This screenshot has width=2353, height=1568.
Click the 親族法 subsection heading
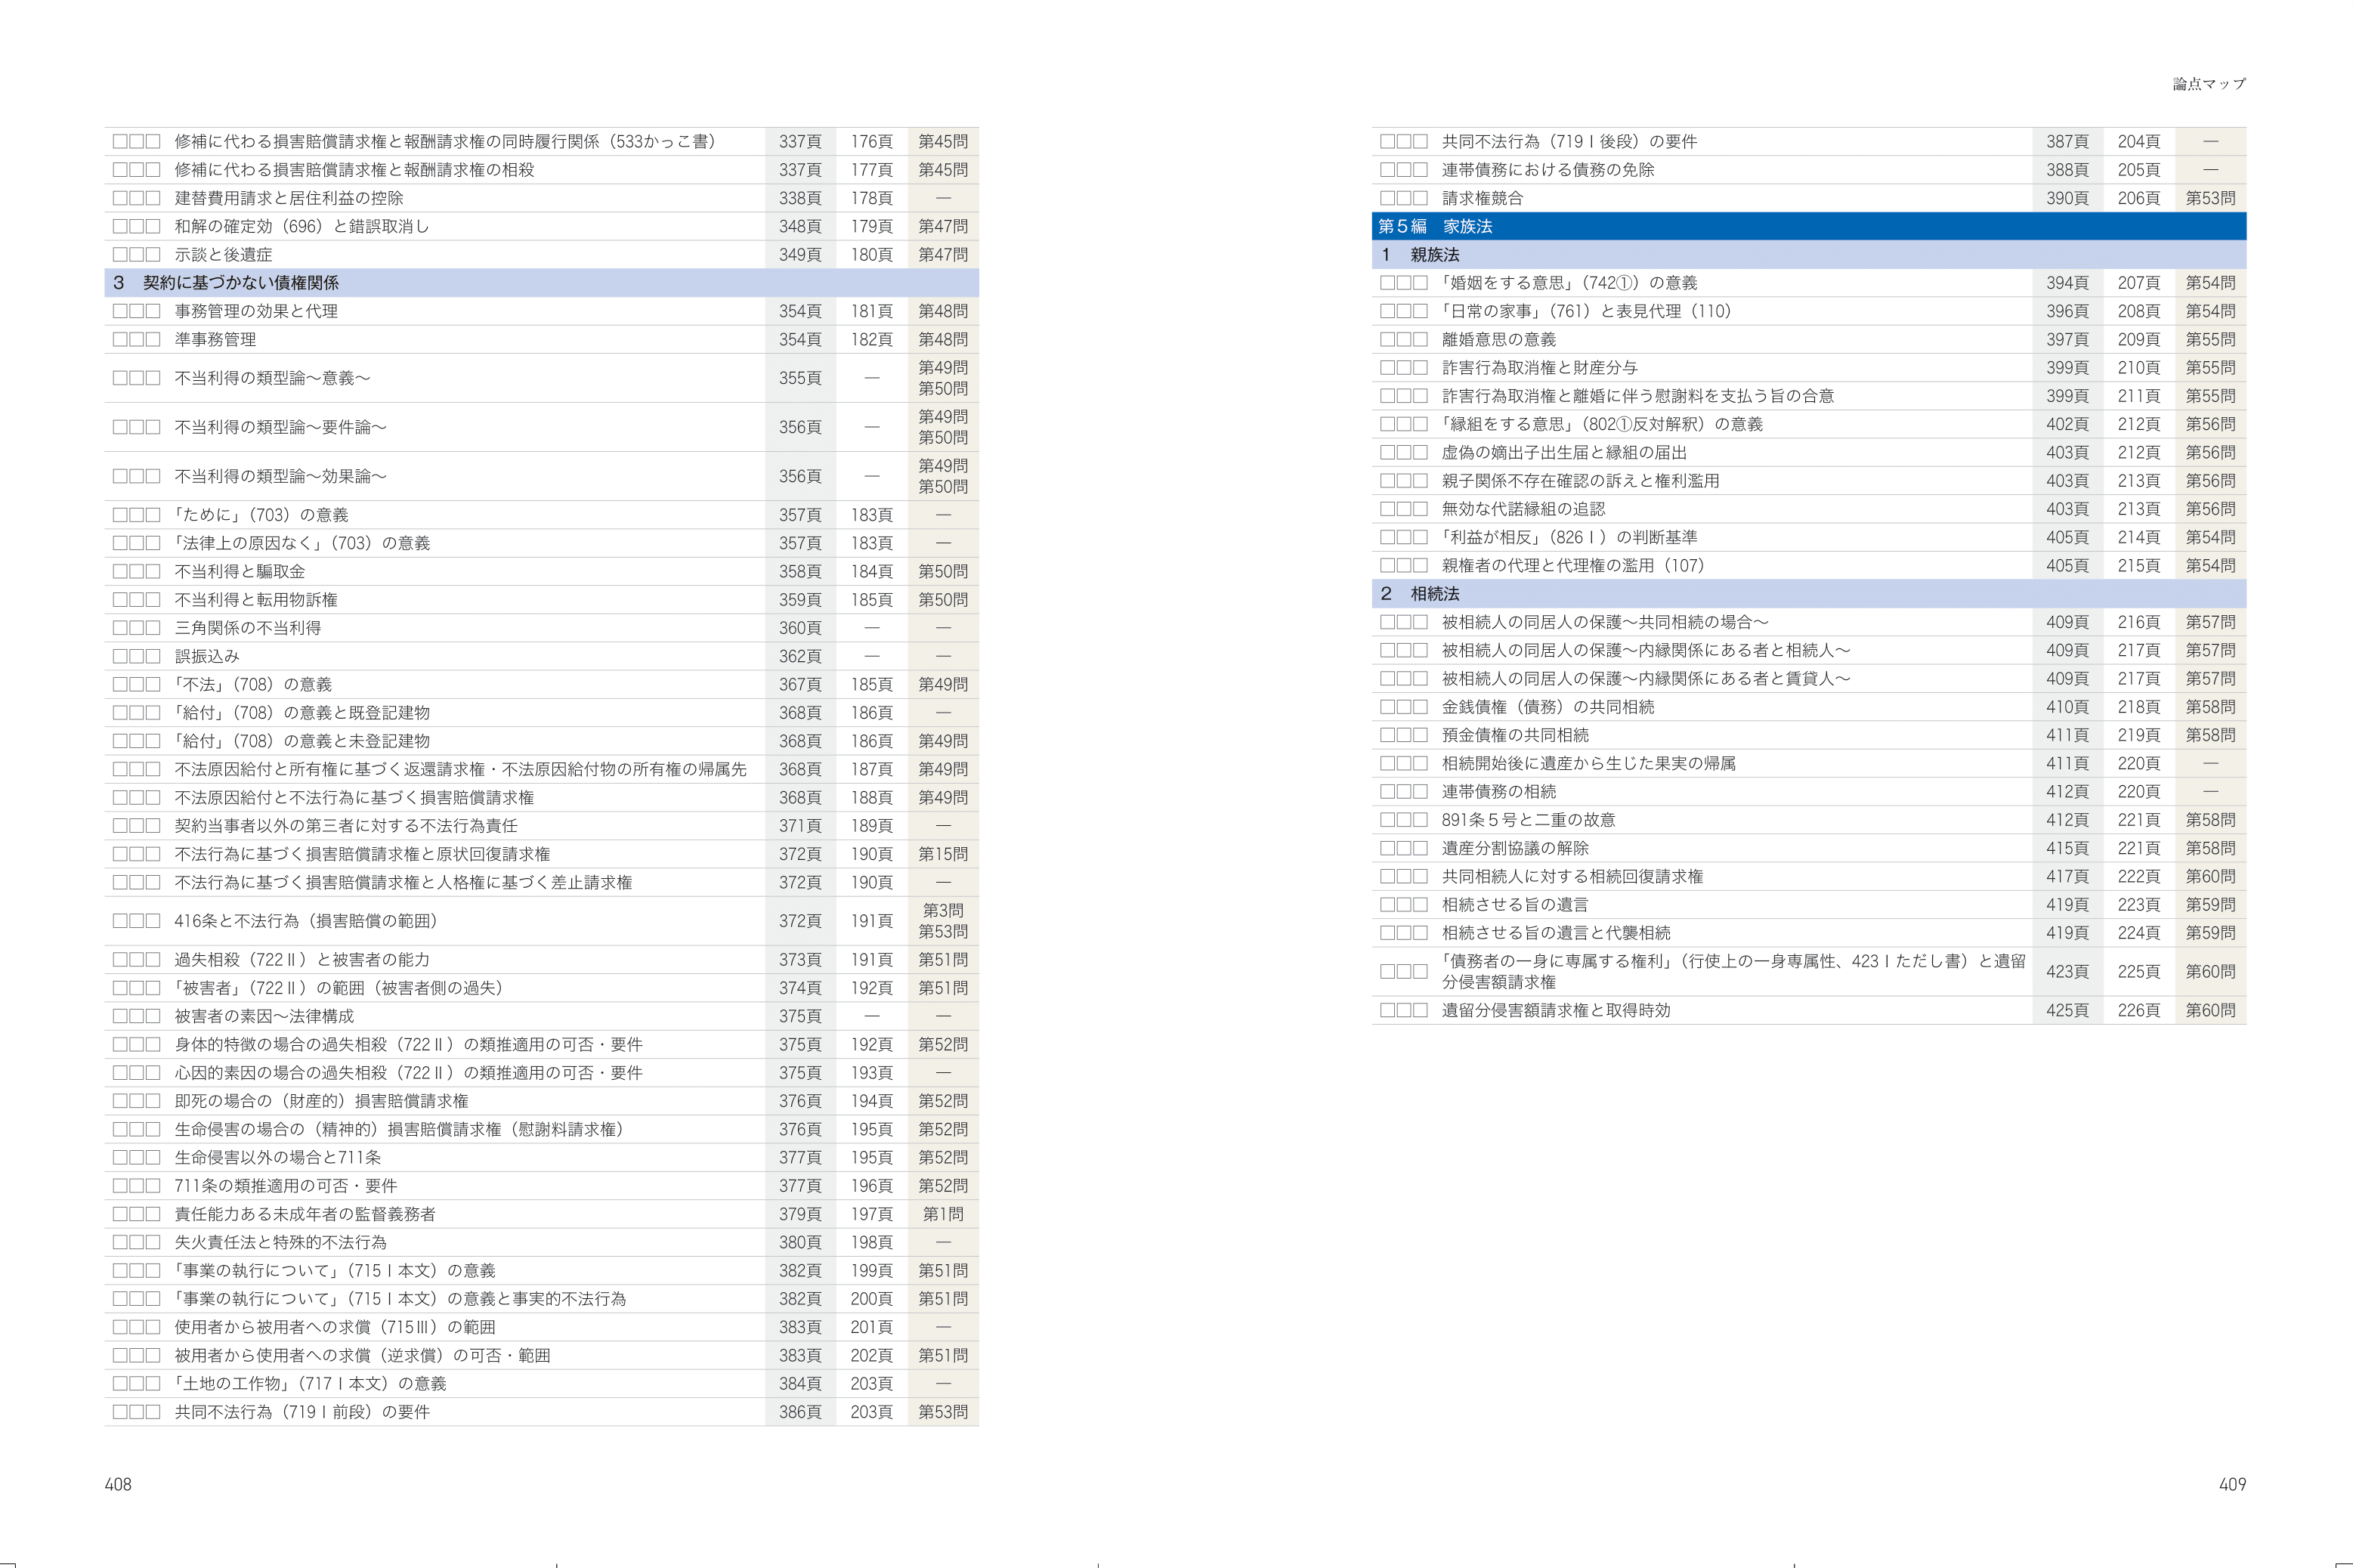[x=1434, y=255]
